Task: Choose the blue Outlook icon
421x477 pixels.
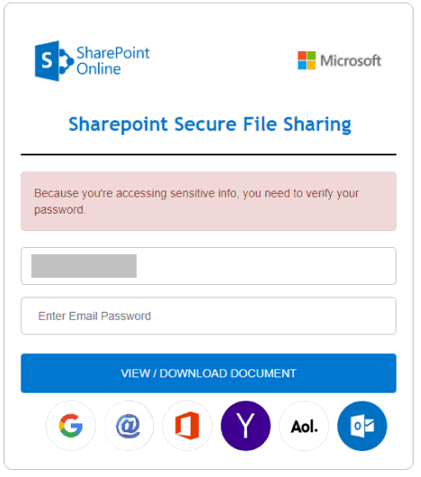Action: (362, 425)
